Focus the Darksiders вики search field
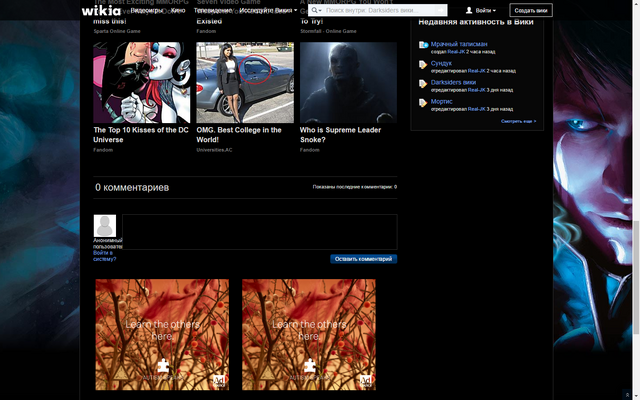The image size is (640, 400). pyautogui.click(x=380, y=10)
